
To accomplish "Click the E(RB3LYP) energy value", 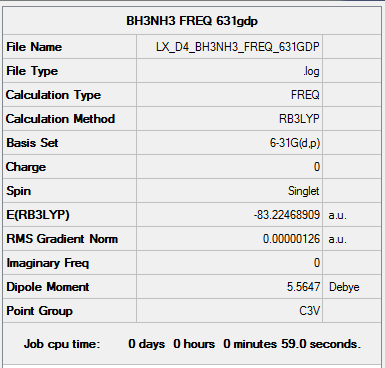I will [x=287, y=215].
